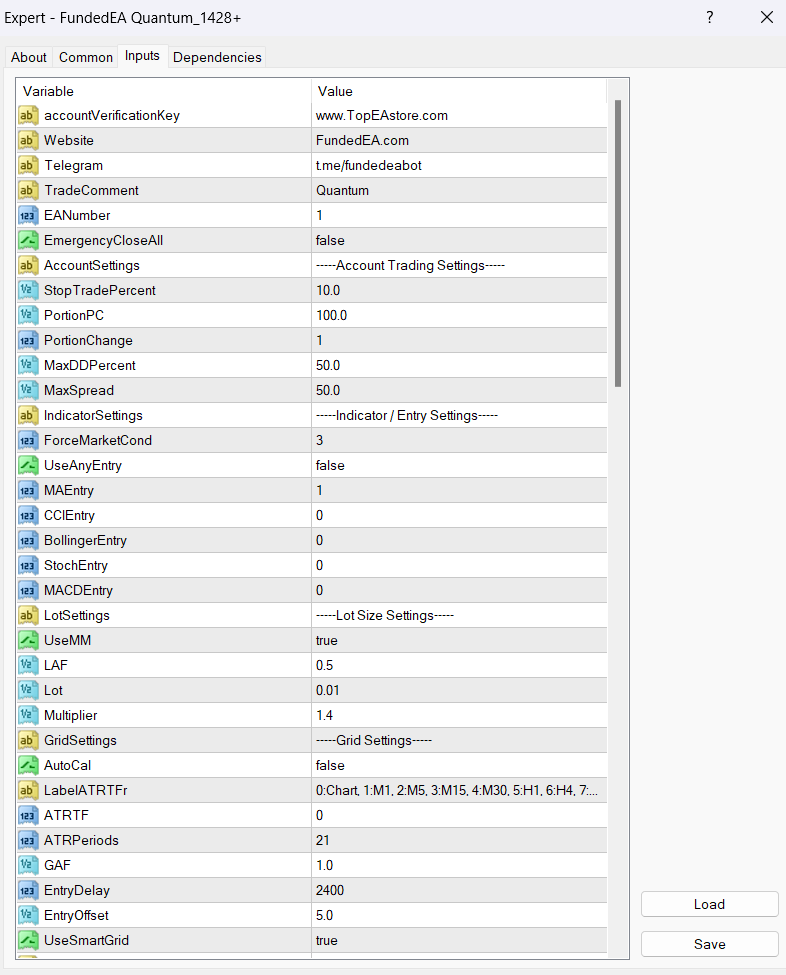Toggle the AutoCal false value
The height and width of the screenshot is (975, 786).
pos(330,766)
